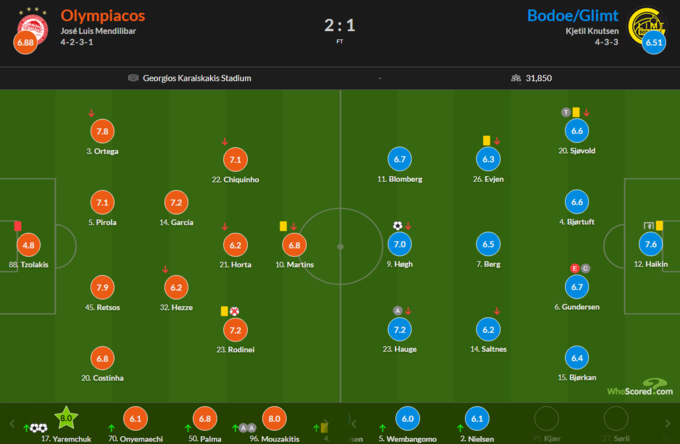Click the red card icon above Tzolakis
The image size is (680, 444).
point(18,225)
